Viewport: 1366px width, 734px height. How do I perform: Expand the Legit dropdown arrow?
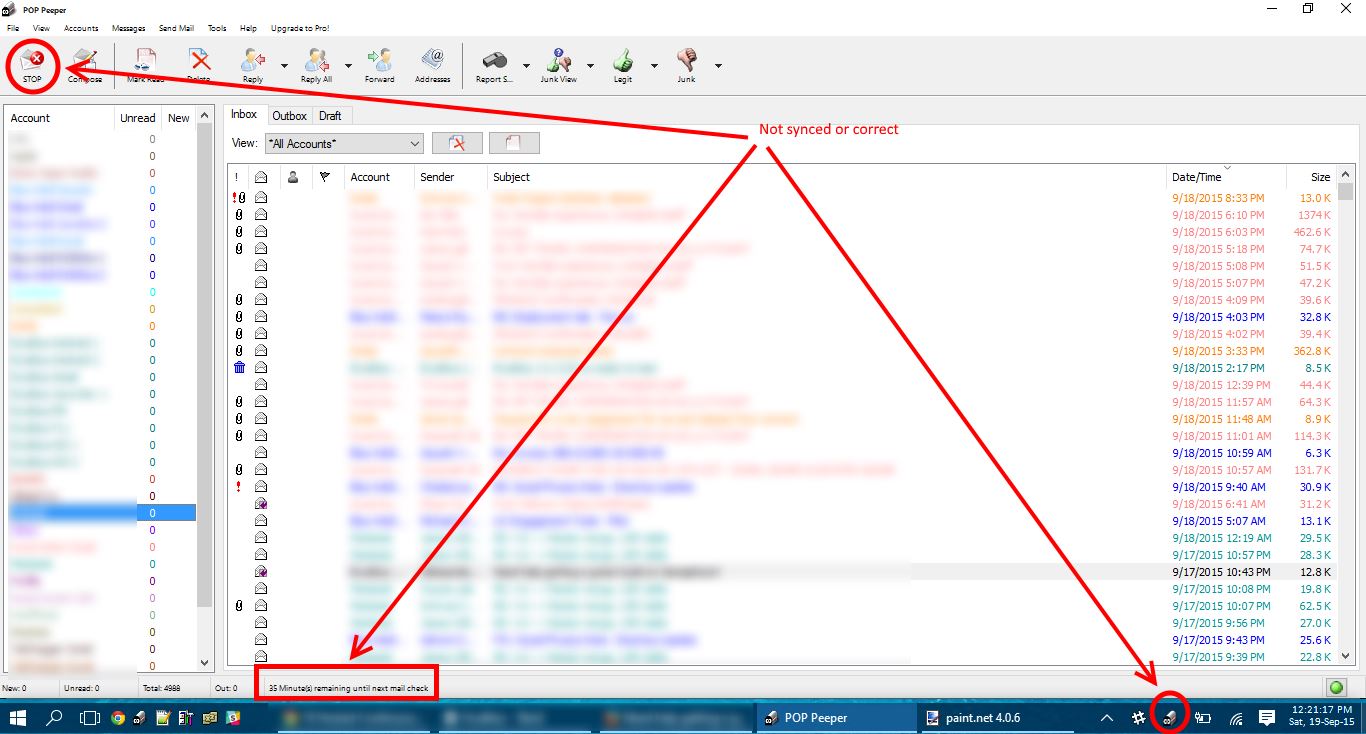point(654,65)
